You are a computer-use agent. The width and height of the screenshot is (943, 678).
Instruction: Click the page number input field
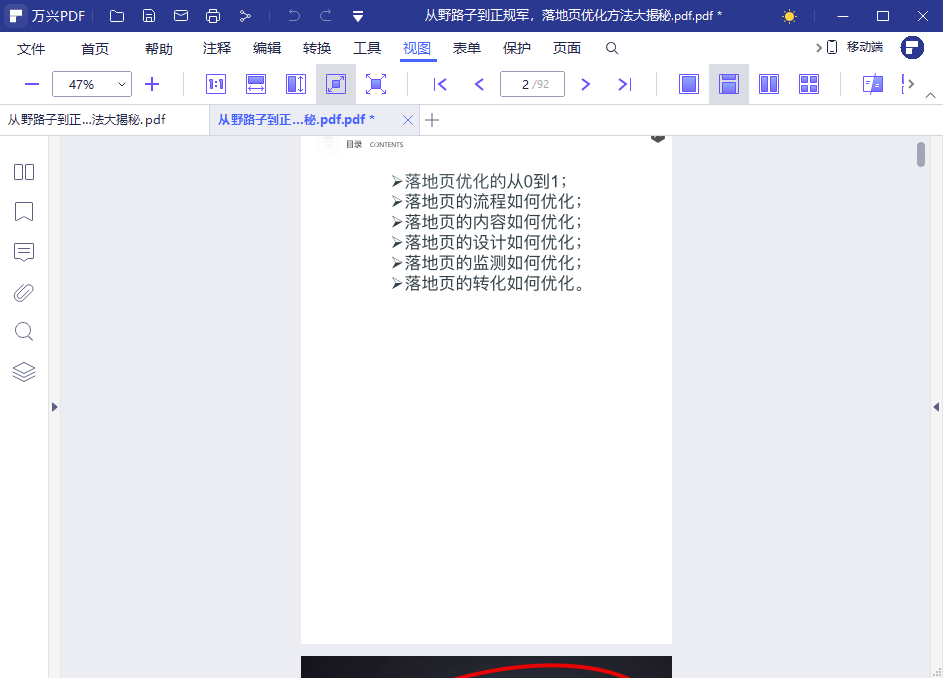532,84
